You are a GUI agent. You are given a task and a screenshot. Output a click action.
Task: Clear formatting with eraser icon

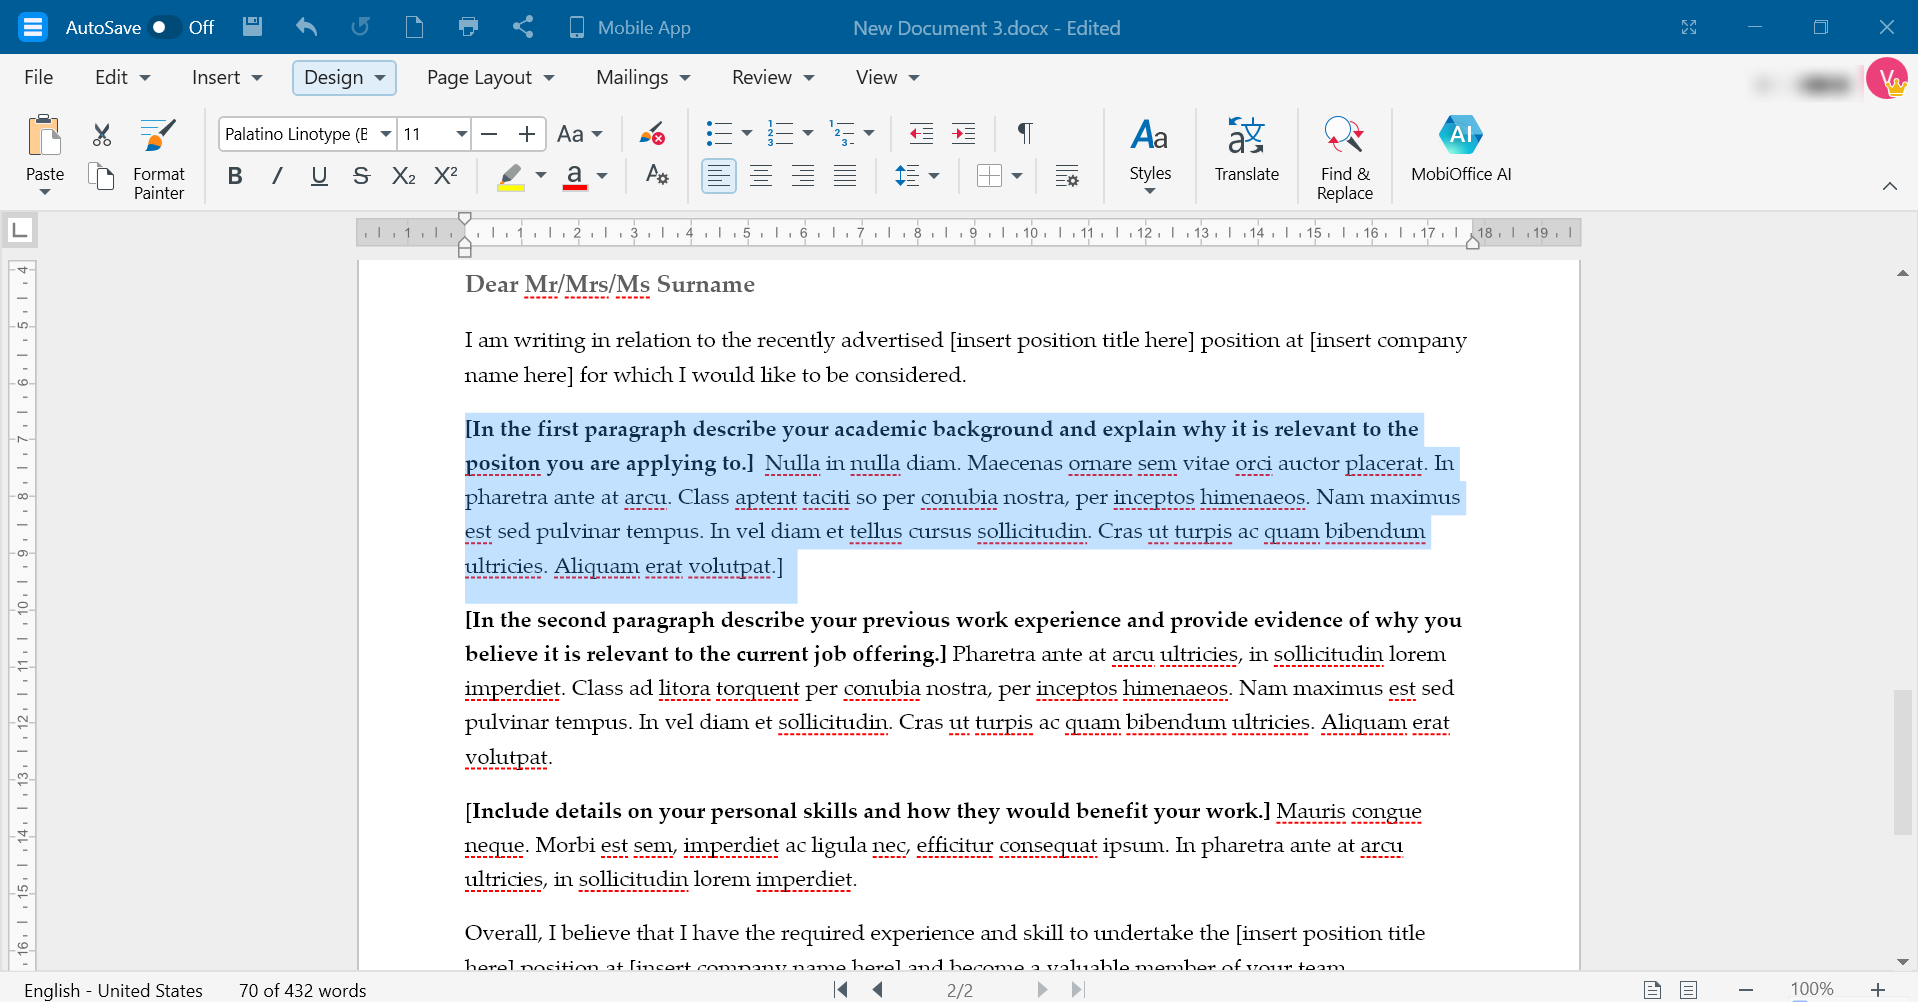click(653, 134)
